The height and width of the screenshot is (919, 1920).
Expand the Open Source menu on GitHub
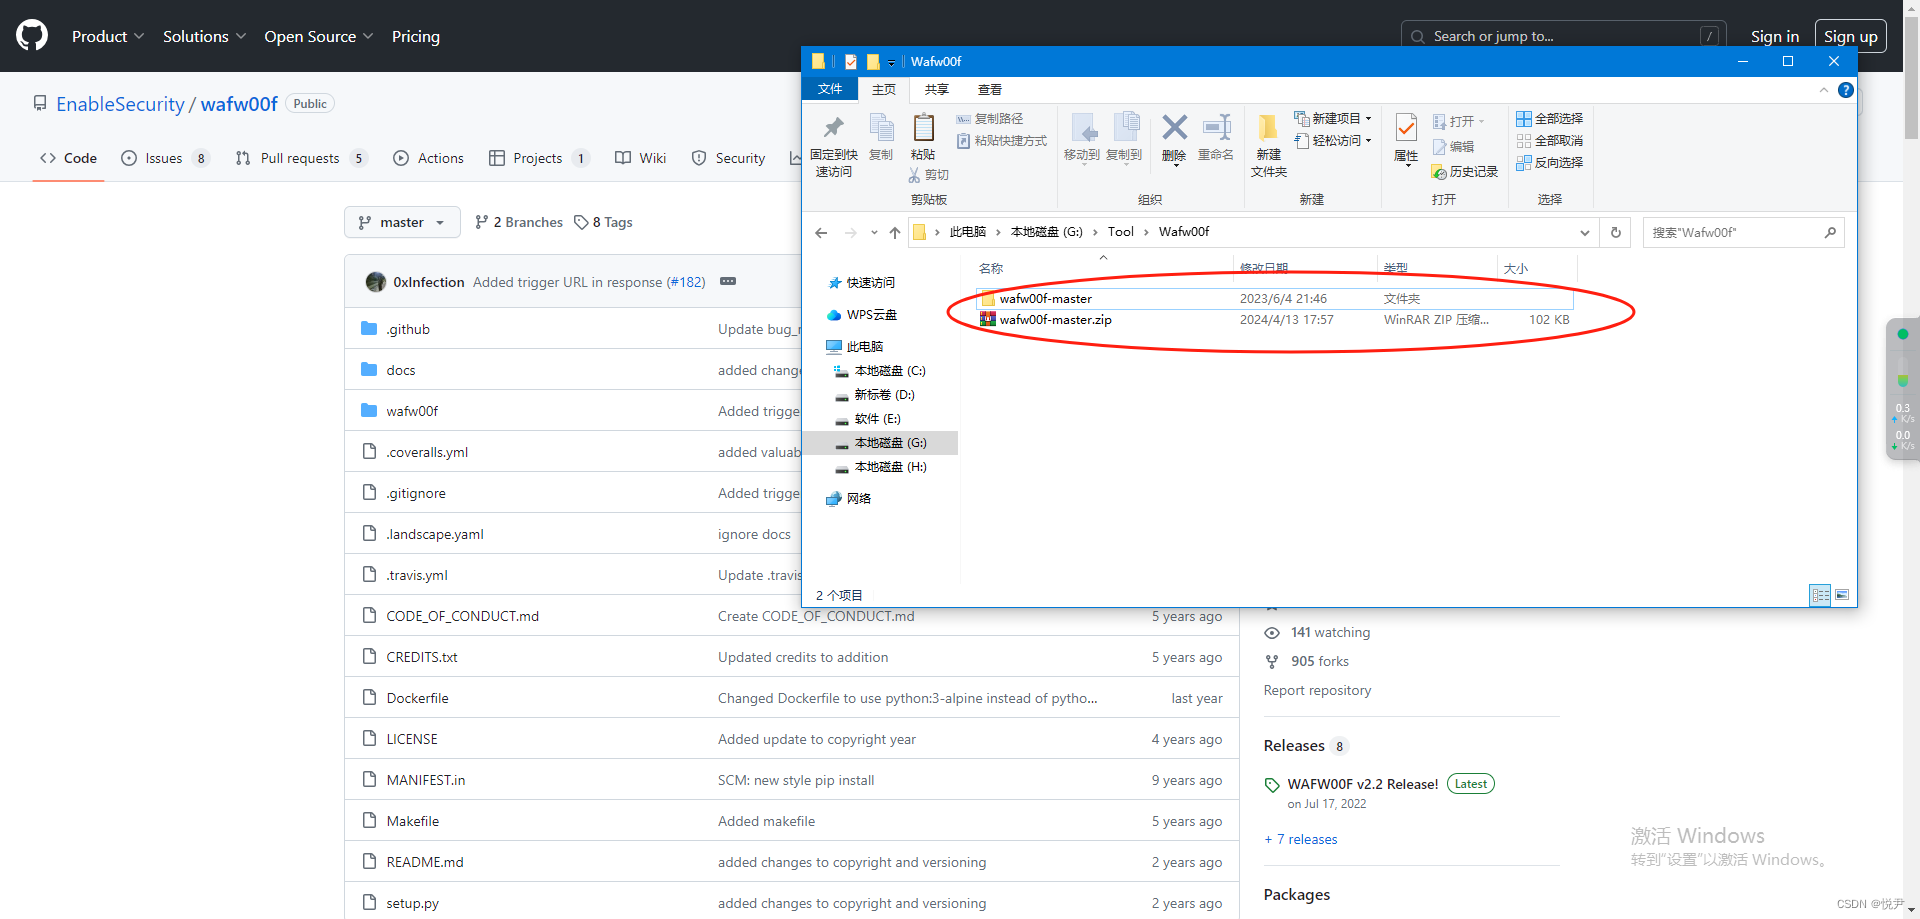point(319,36)
